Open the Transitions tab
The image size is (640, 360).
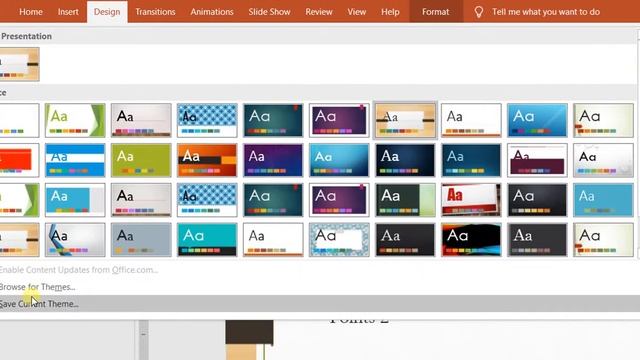coord(155,12)
